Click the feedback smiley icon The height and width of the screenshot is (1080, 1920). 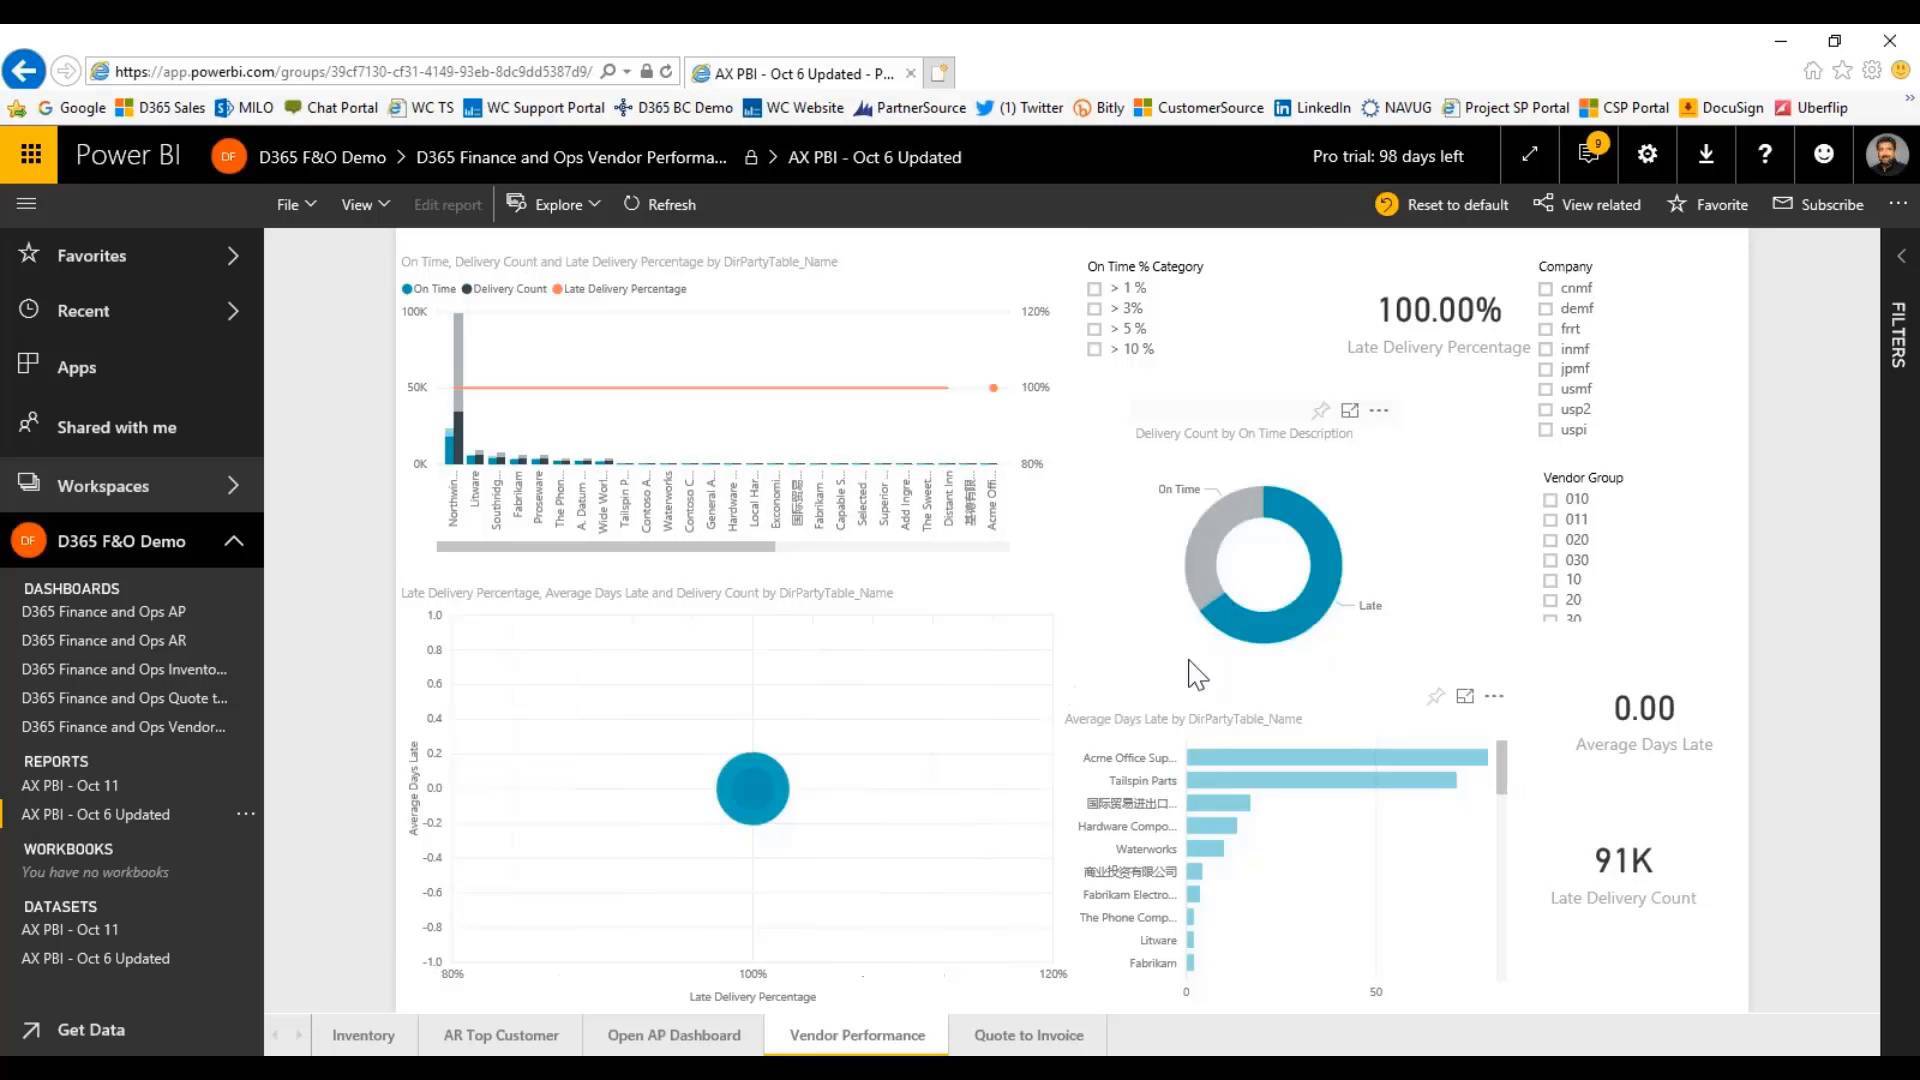(x=1824, y=154)
